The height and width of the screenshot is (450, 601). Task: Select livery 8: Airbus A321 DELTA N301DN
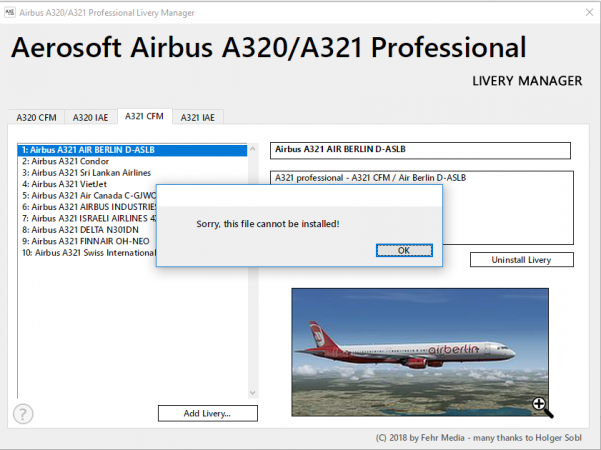pos(87,230)
